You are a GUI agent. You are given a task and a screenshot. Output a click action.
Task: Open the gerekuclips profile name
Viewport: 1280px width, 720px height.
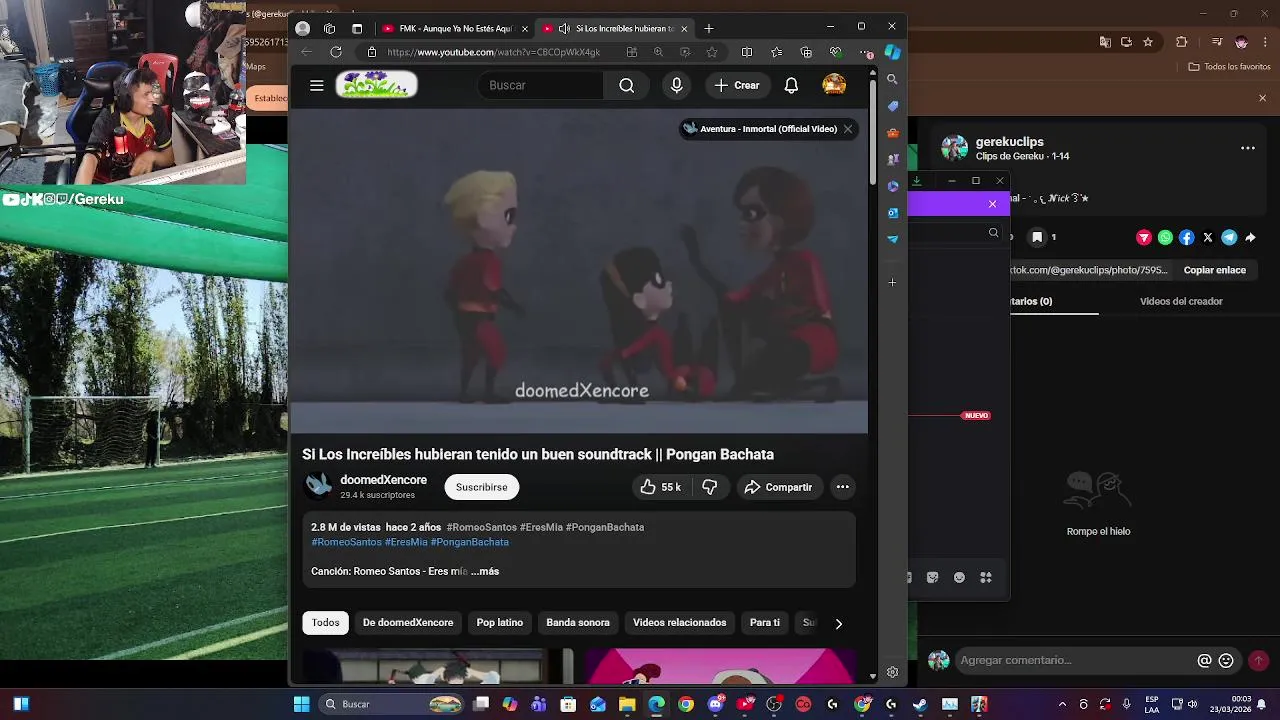click(x=1009, y=142)
